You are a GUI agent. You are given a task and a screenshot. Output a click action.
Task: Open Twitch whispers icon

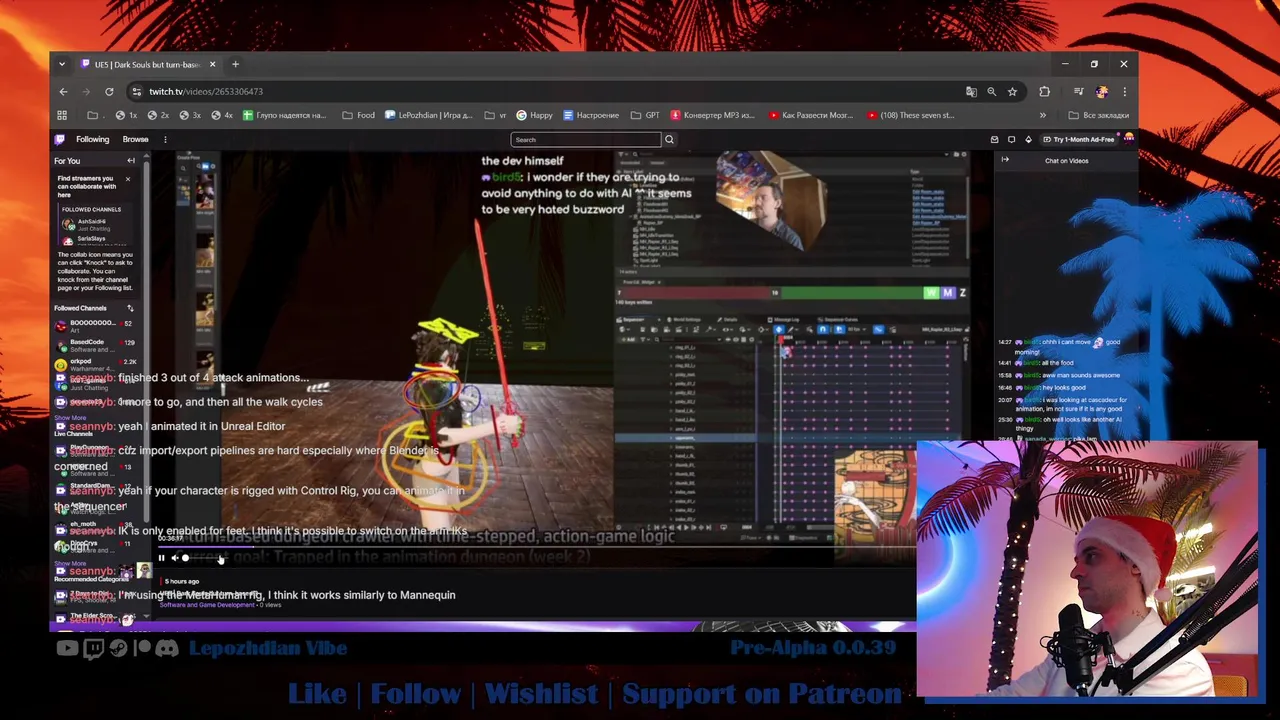pyautogui.click(x=1011, y=139)
